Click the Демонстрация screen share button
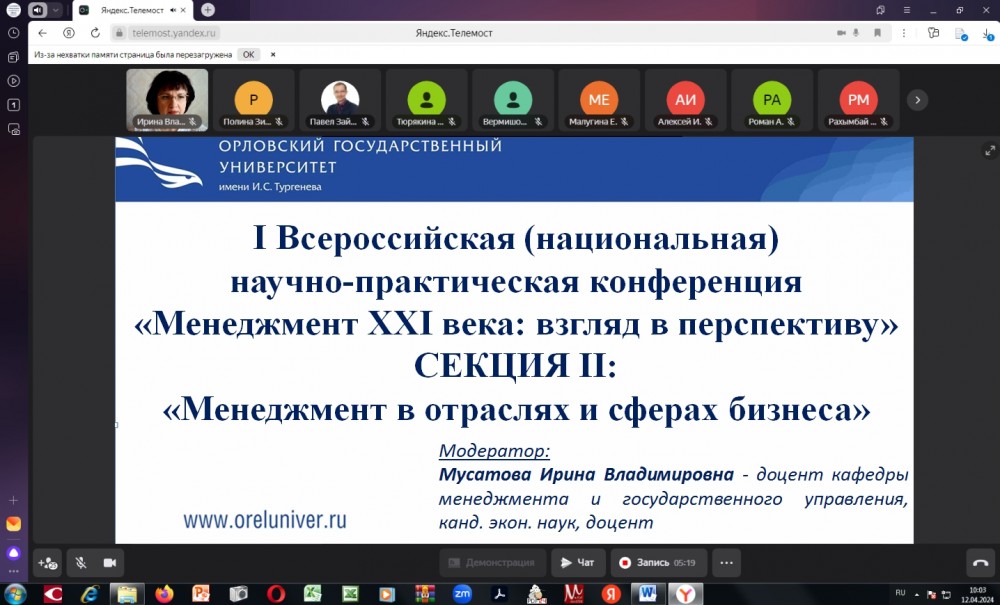Viewport: 1000px width, 605px height. coord(493,563)
